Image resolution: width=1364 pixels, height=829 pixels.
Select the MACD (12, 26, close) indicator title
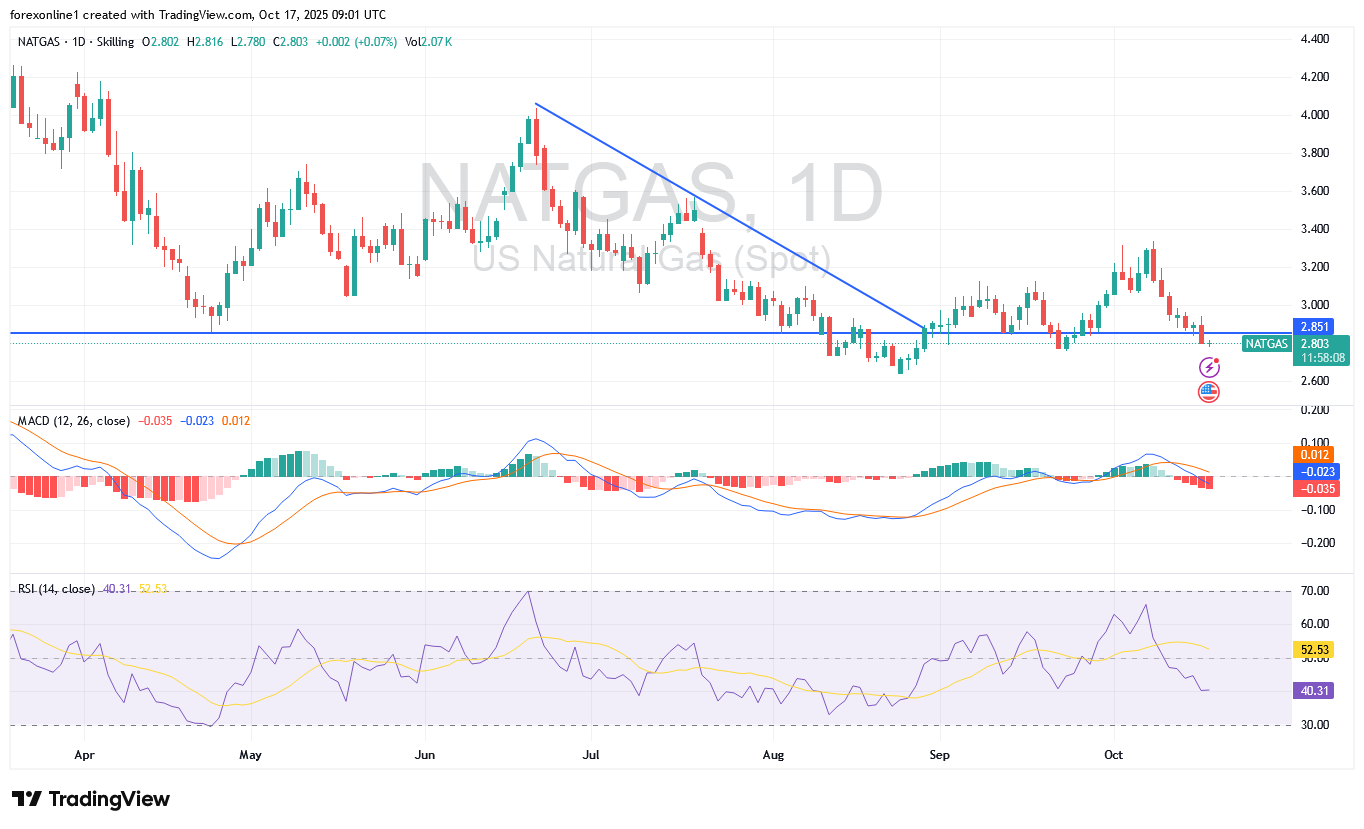point(74,421)
